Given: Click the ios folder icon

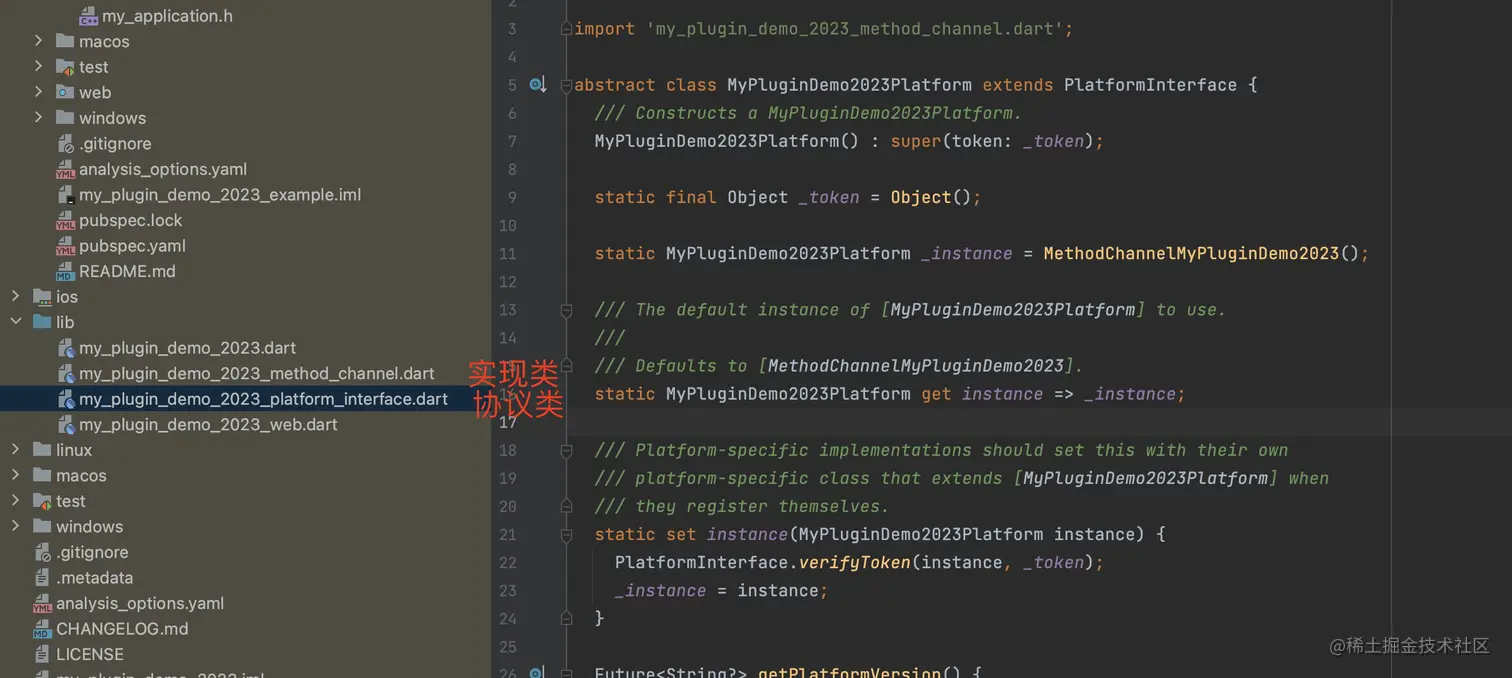Looking at the screenshot, I should tap(42, 296).
